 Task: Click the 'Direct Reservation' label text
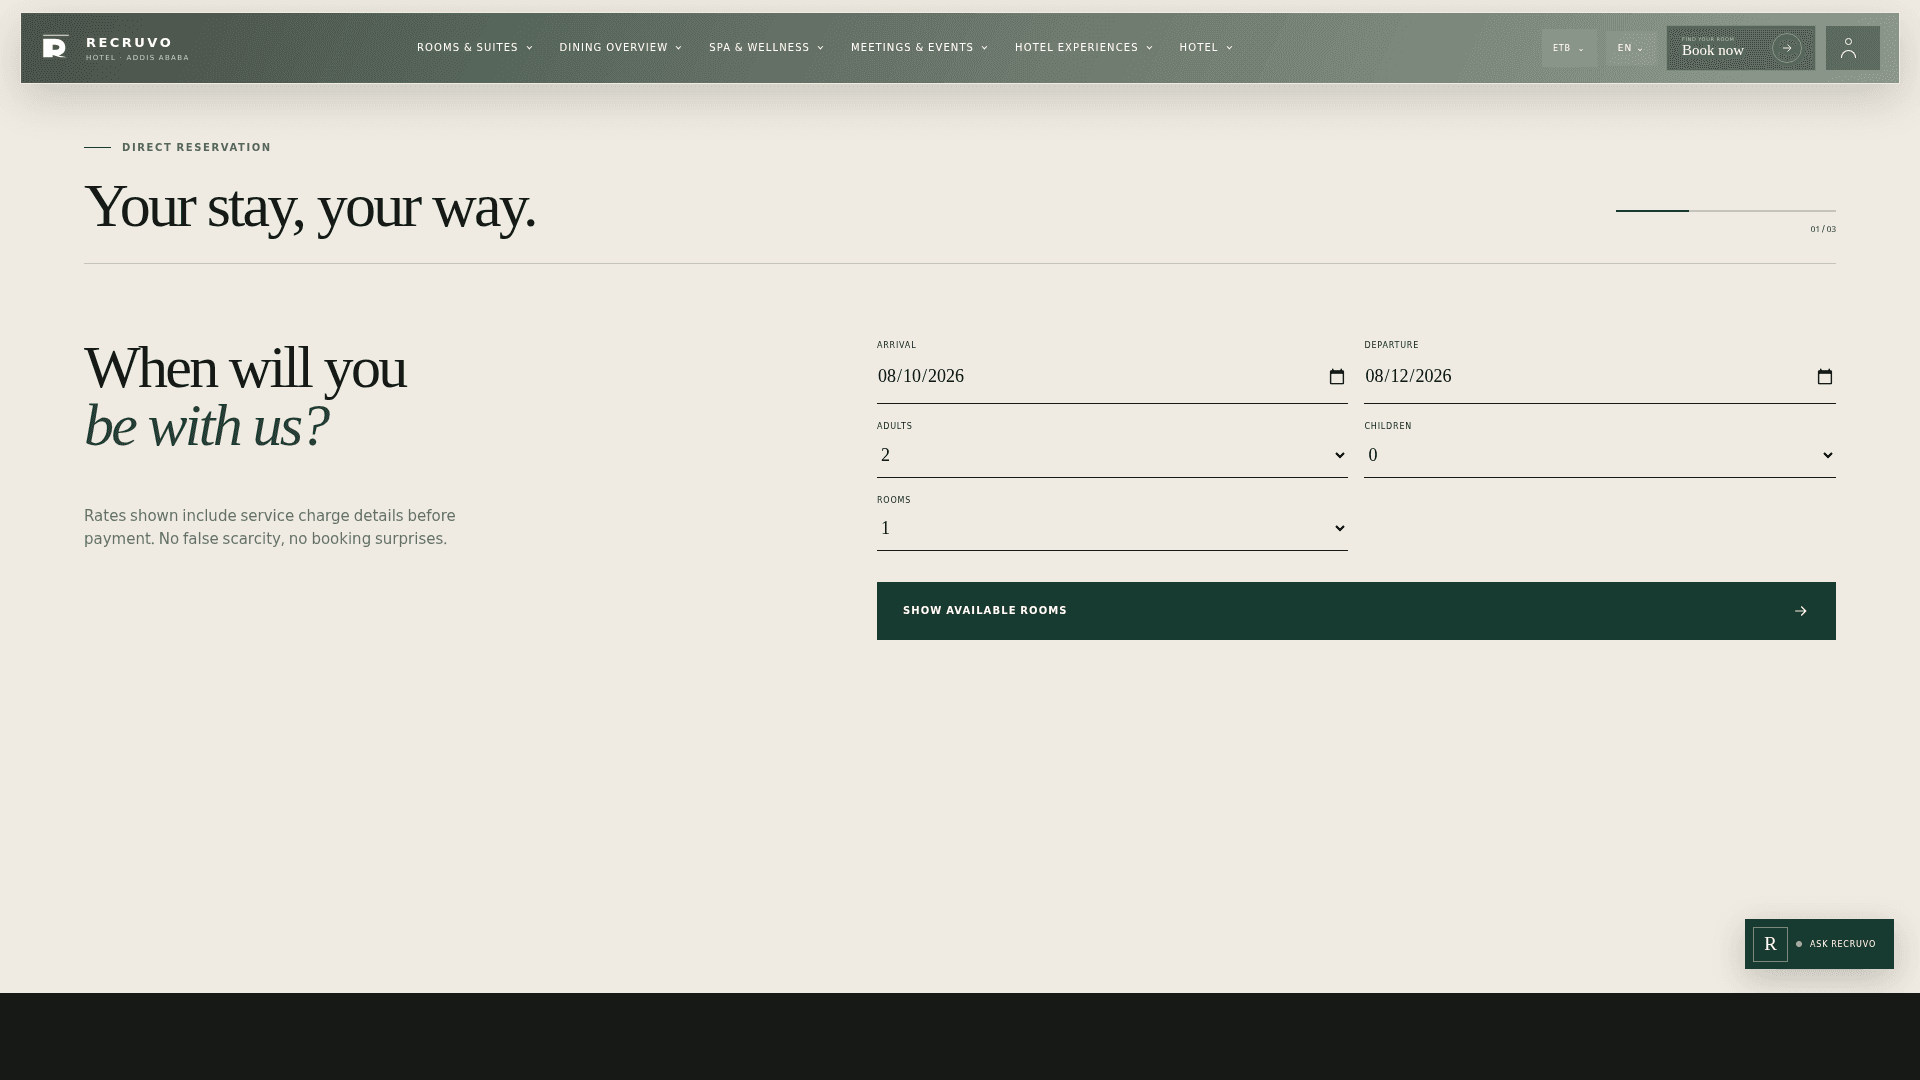196,147
